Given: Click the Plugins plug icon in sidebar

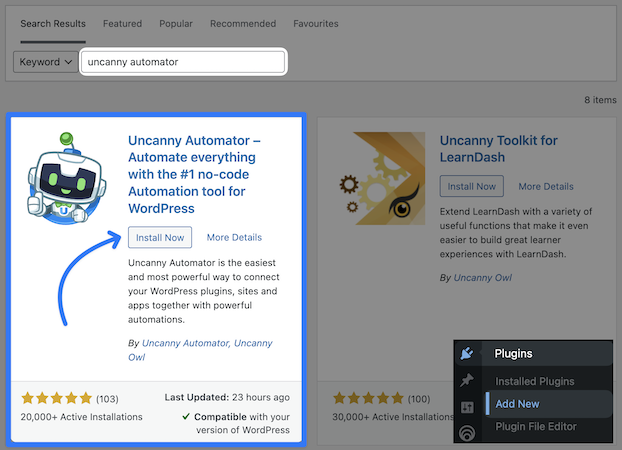Looking at the screenshot, I should [467, 353].
